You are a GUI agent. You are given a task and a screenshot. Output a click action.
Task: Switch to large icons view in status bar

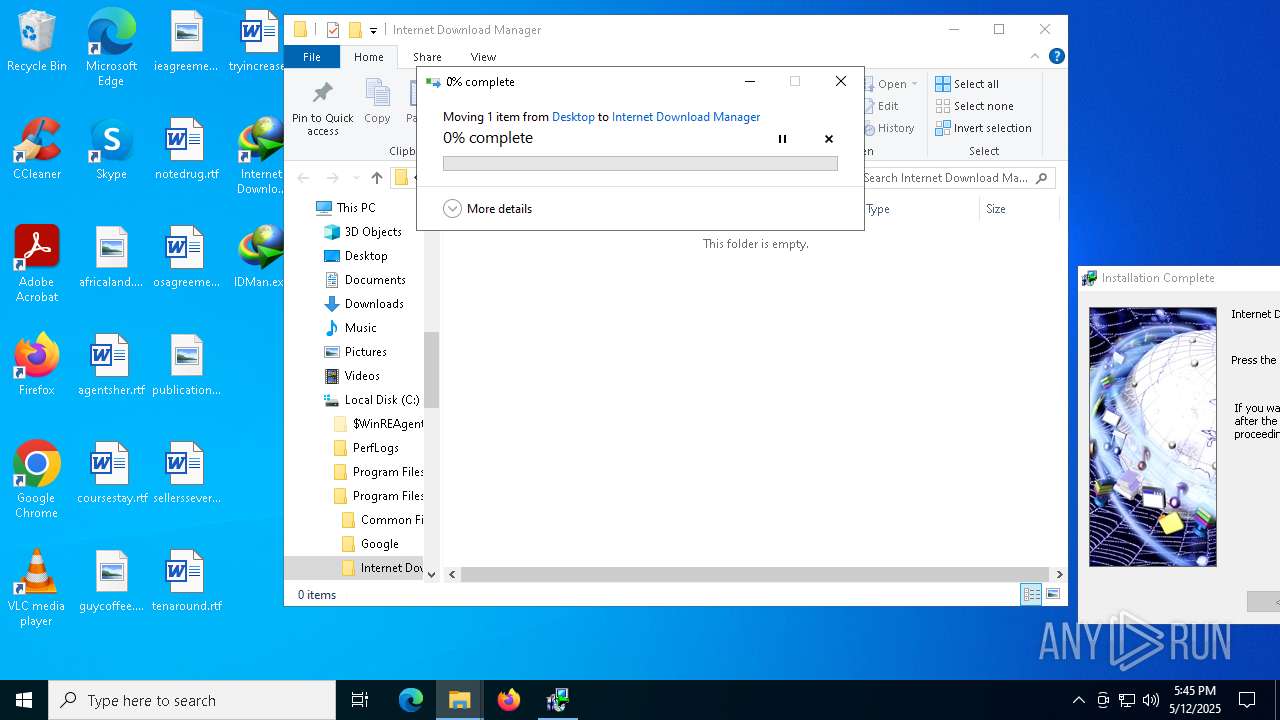click(x=1052, y=594)
